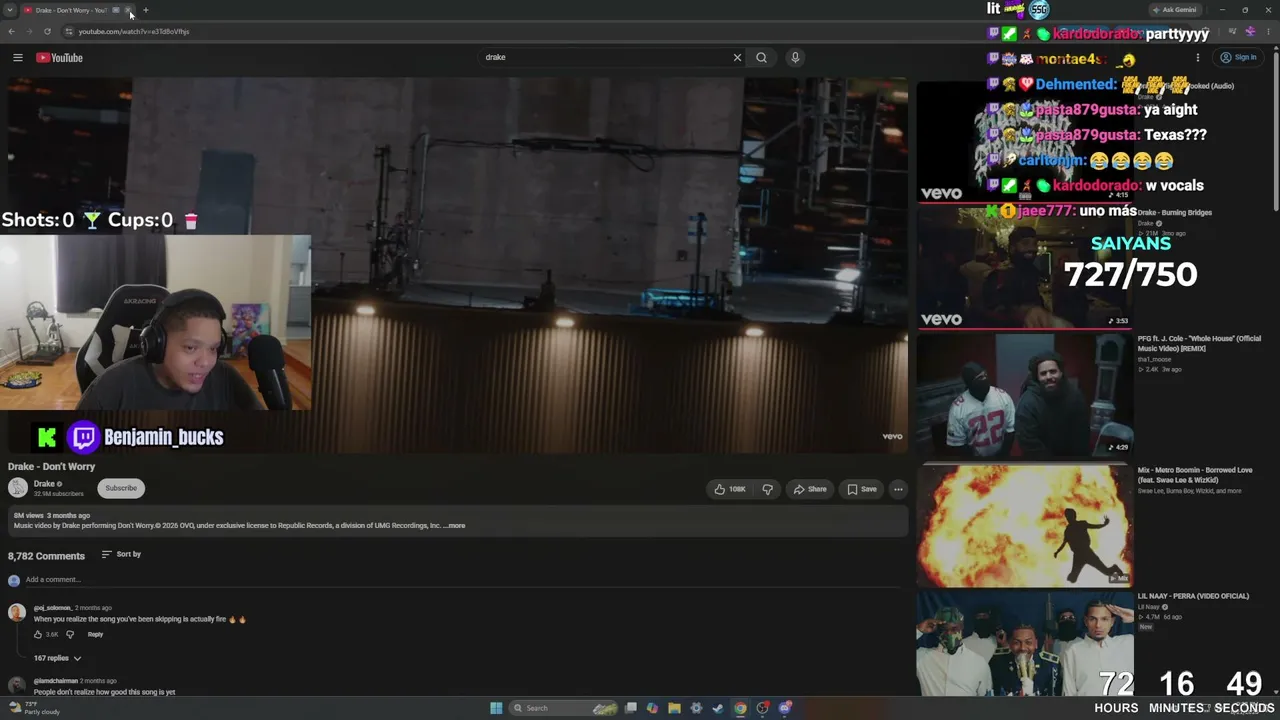Save the video to a playlist
This screenshot has width=1280, height=720.
862,489
